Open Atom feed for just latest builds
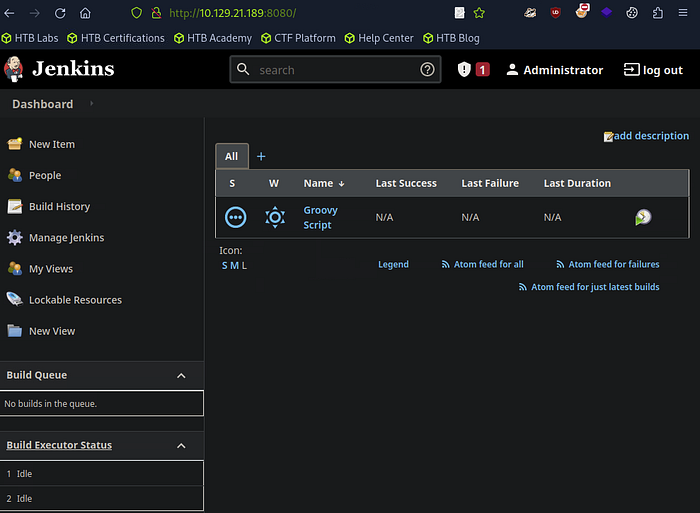The width and height of the screenshot is (700, 513). click(589, 287)
